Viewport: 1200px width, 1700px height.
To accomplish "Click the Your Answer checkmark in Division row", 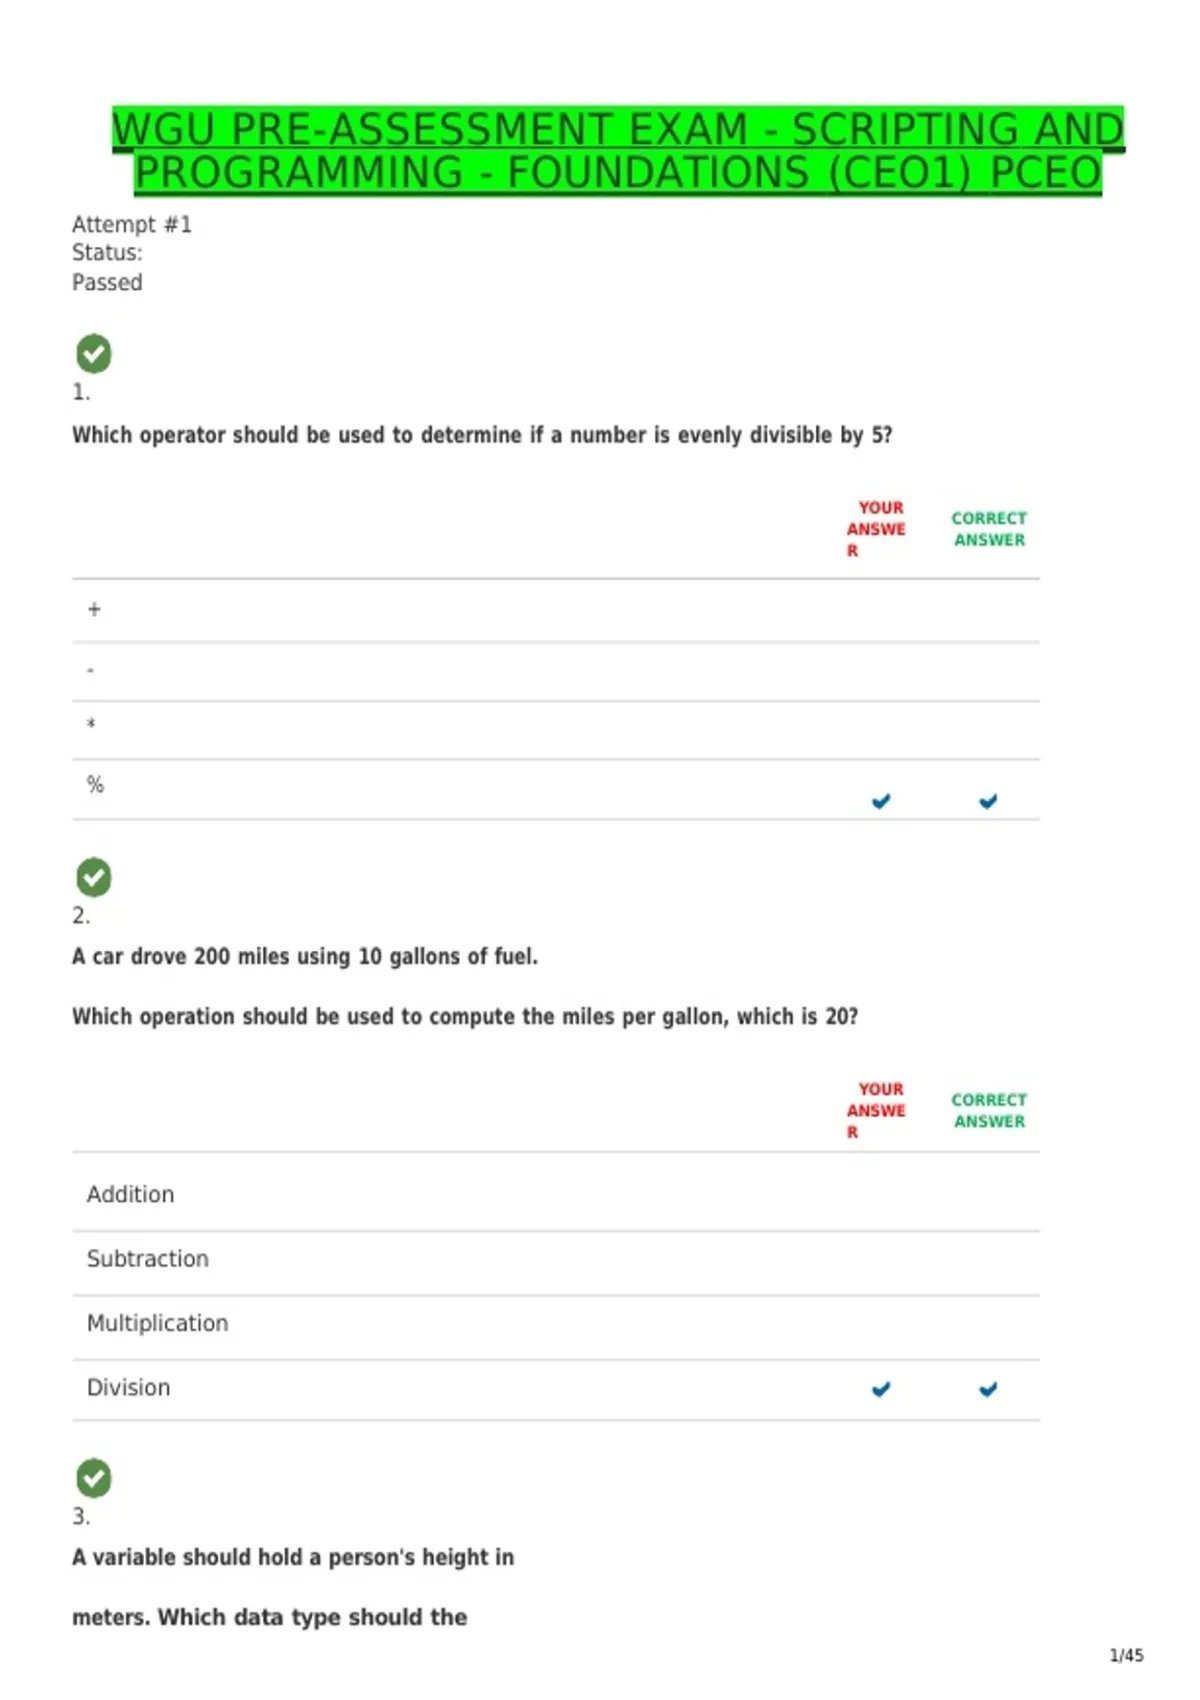I will coord(881,1389).
